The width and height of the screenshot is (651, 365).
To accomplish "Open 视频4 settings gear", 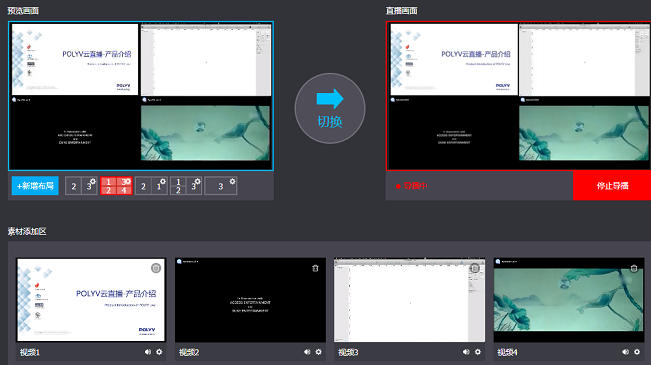I will tap(637, 352).
